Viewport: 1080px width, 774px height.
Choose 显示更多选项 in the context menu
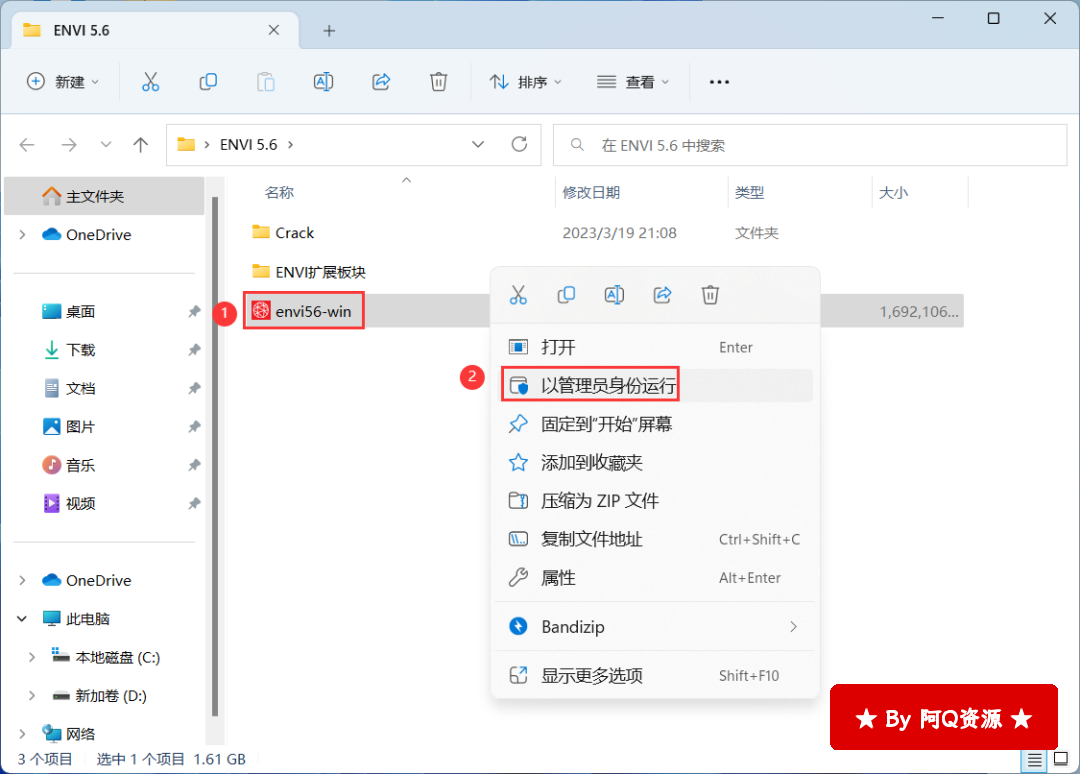[654, 676]
